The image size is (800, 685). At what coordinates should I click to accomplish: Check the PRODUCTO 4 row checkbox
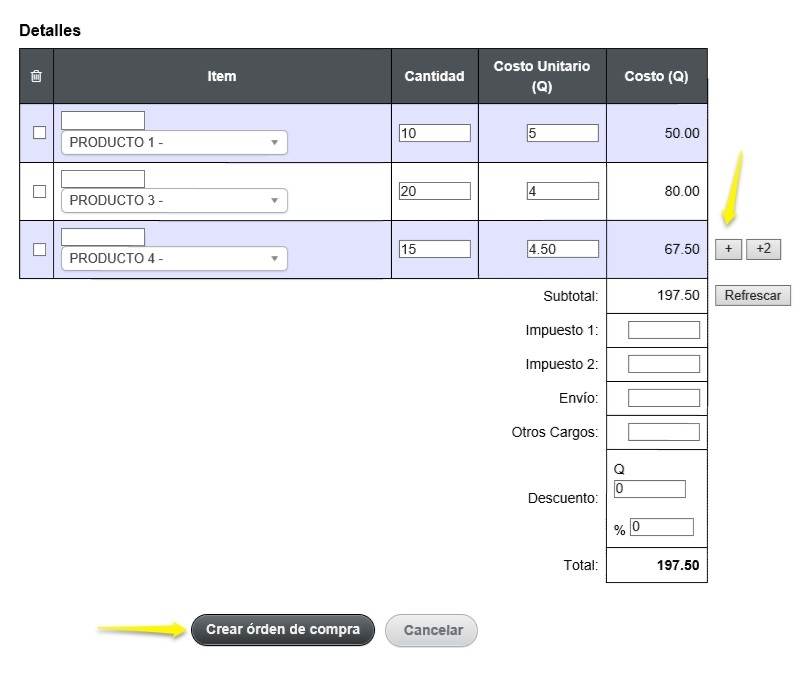pos(39,249)
